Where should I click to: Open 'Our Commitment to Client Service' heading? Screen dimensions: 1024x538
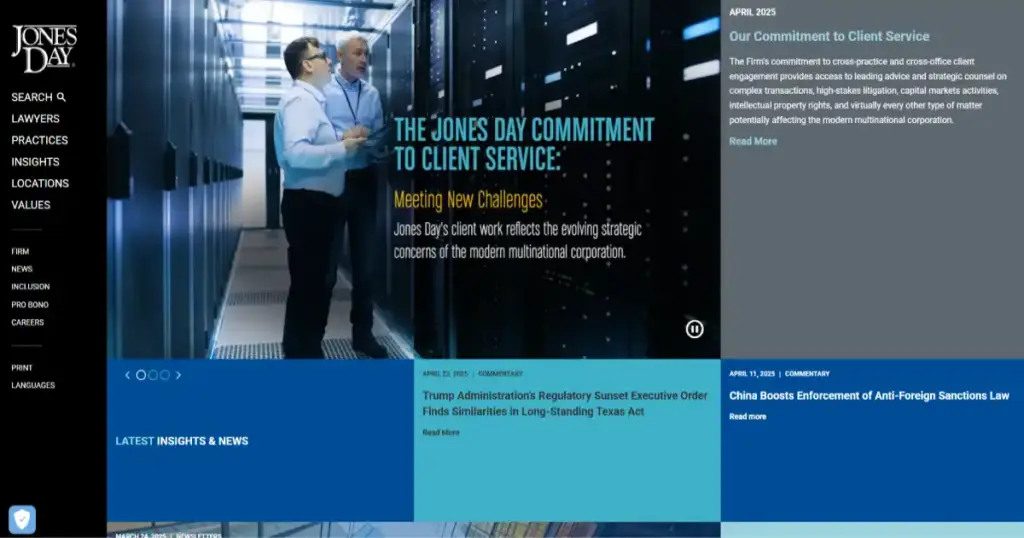[829, 37]
